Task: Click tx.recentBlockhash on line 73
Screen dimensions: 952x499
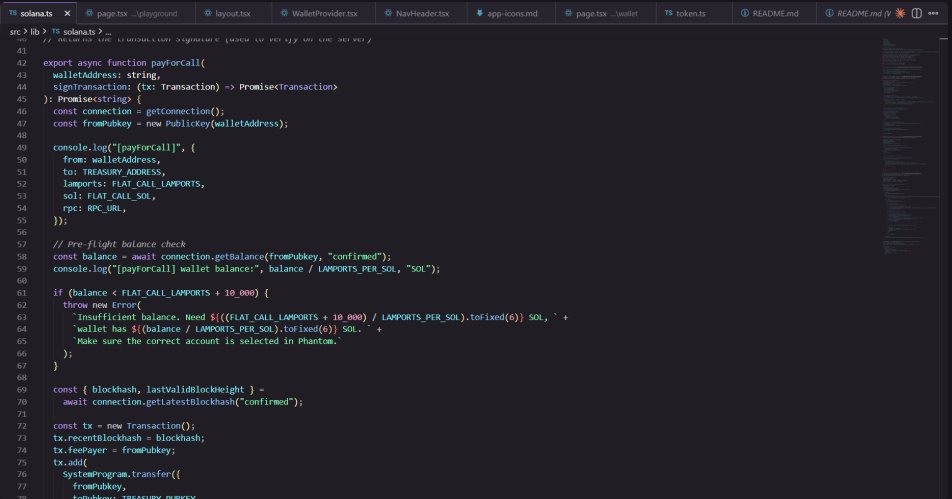Action: [97, 438]
